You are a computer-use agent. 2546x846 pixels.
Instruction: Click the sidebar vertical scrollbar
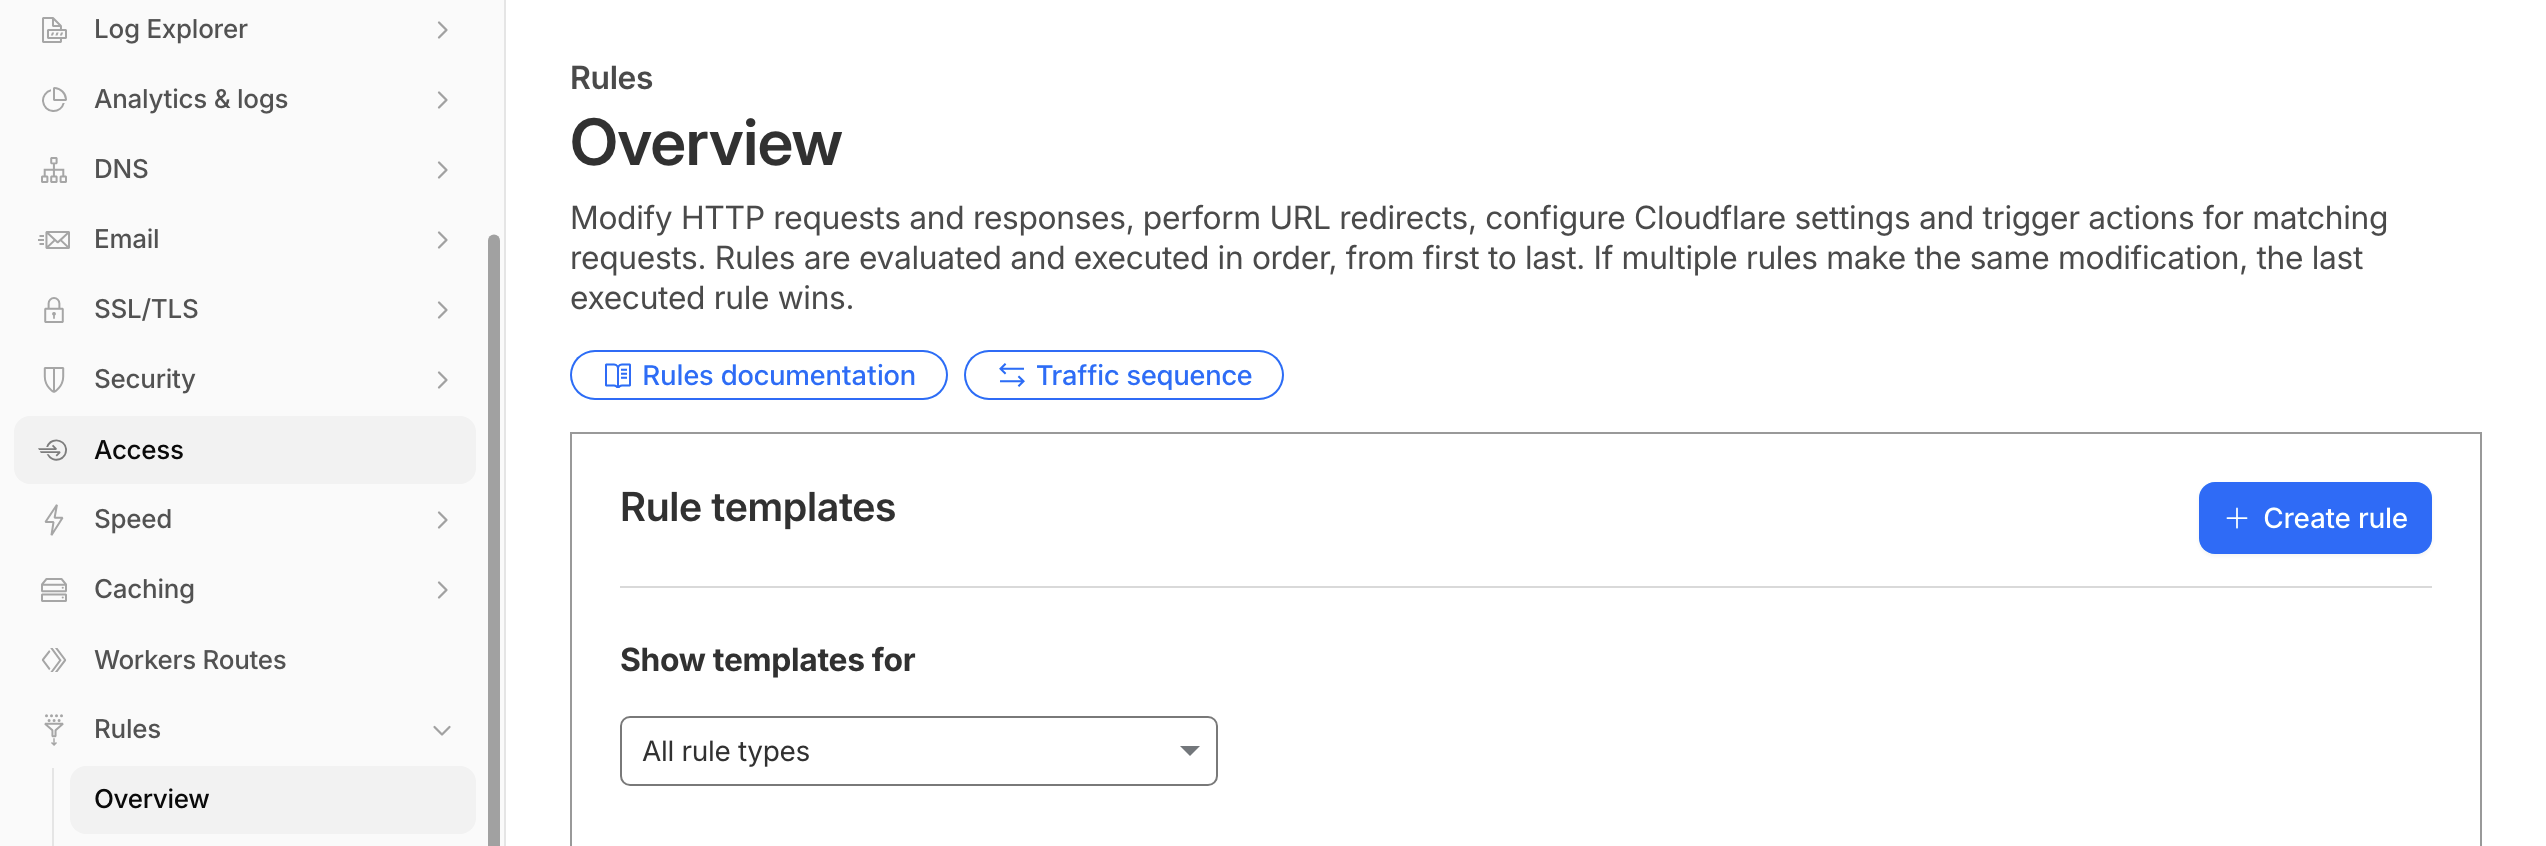[x=493, y=540]
